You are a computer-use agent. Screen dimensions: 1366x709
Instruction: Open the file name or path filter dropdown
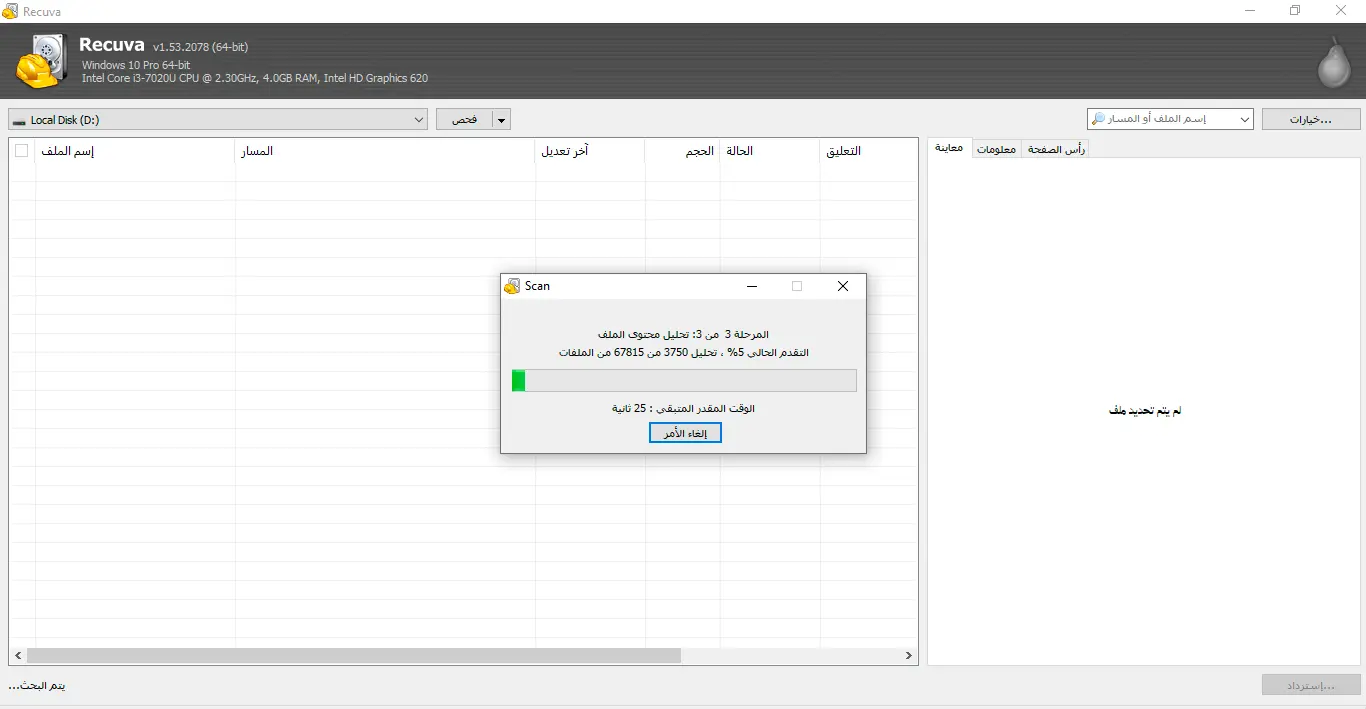(1244, 120)
